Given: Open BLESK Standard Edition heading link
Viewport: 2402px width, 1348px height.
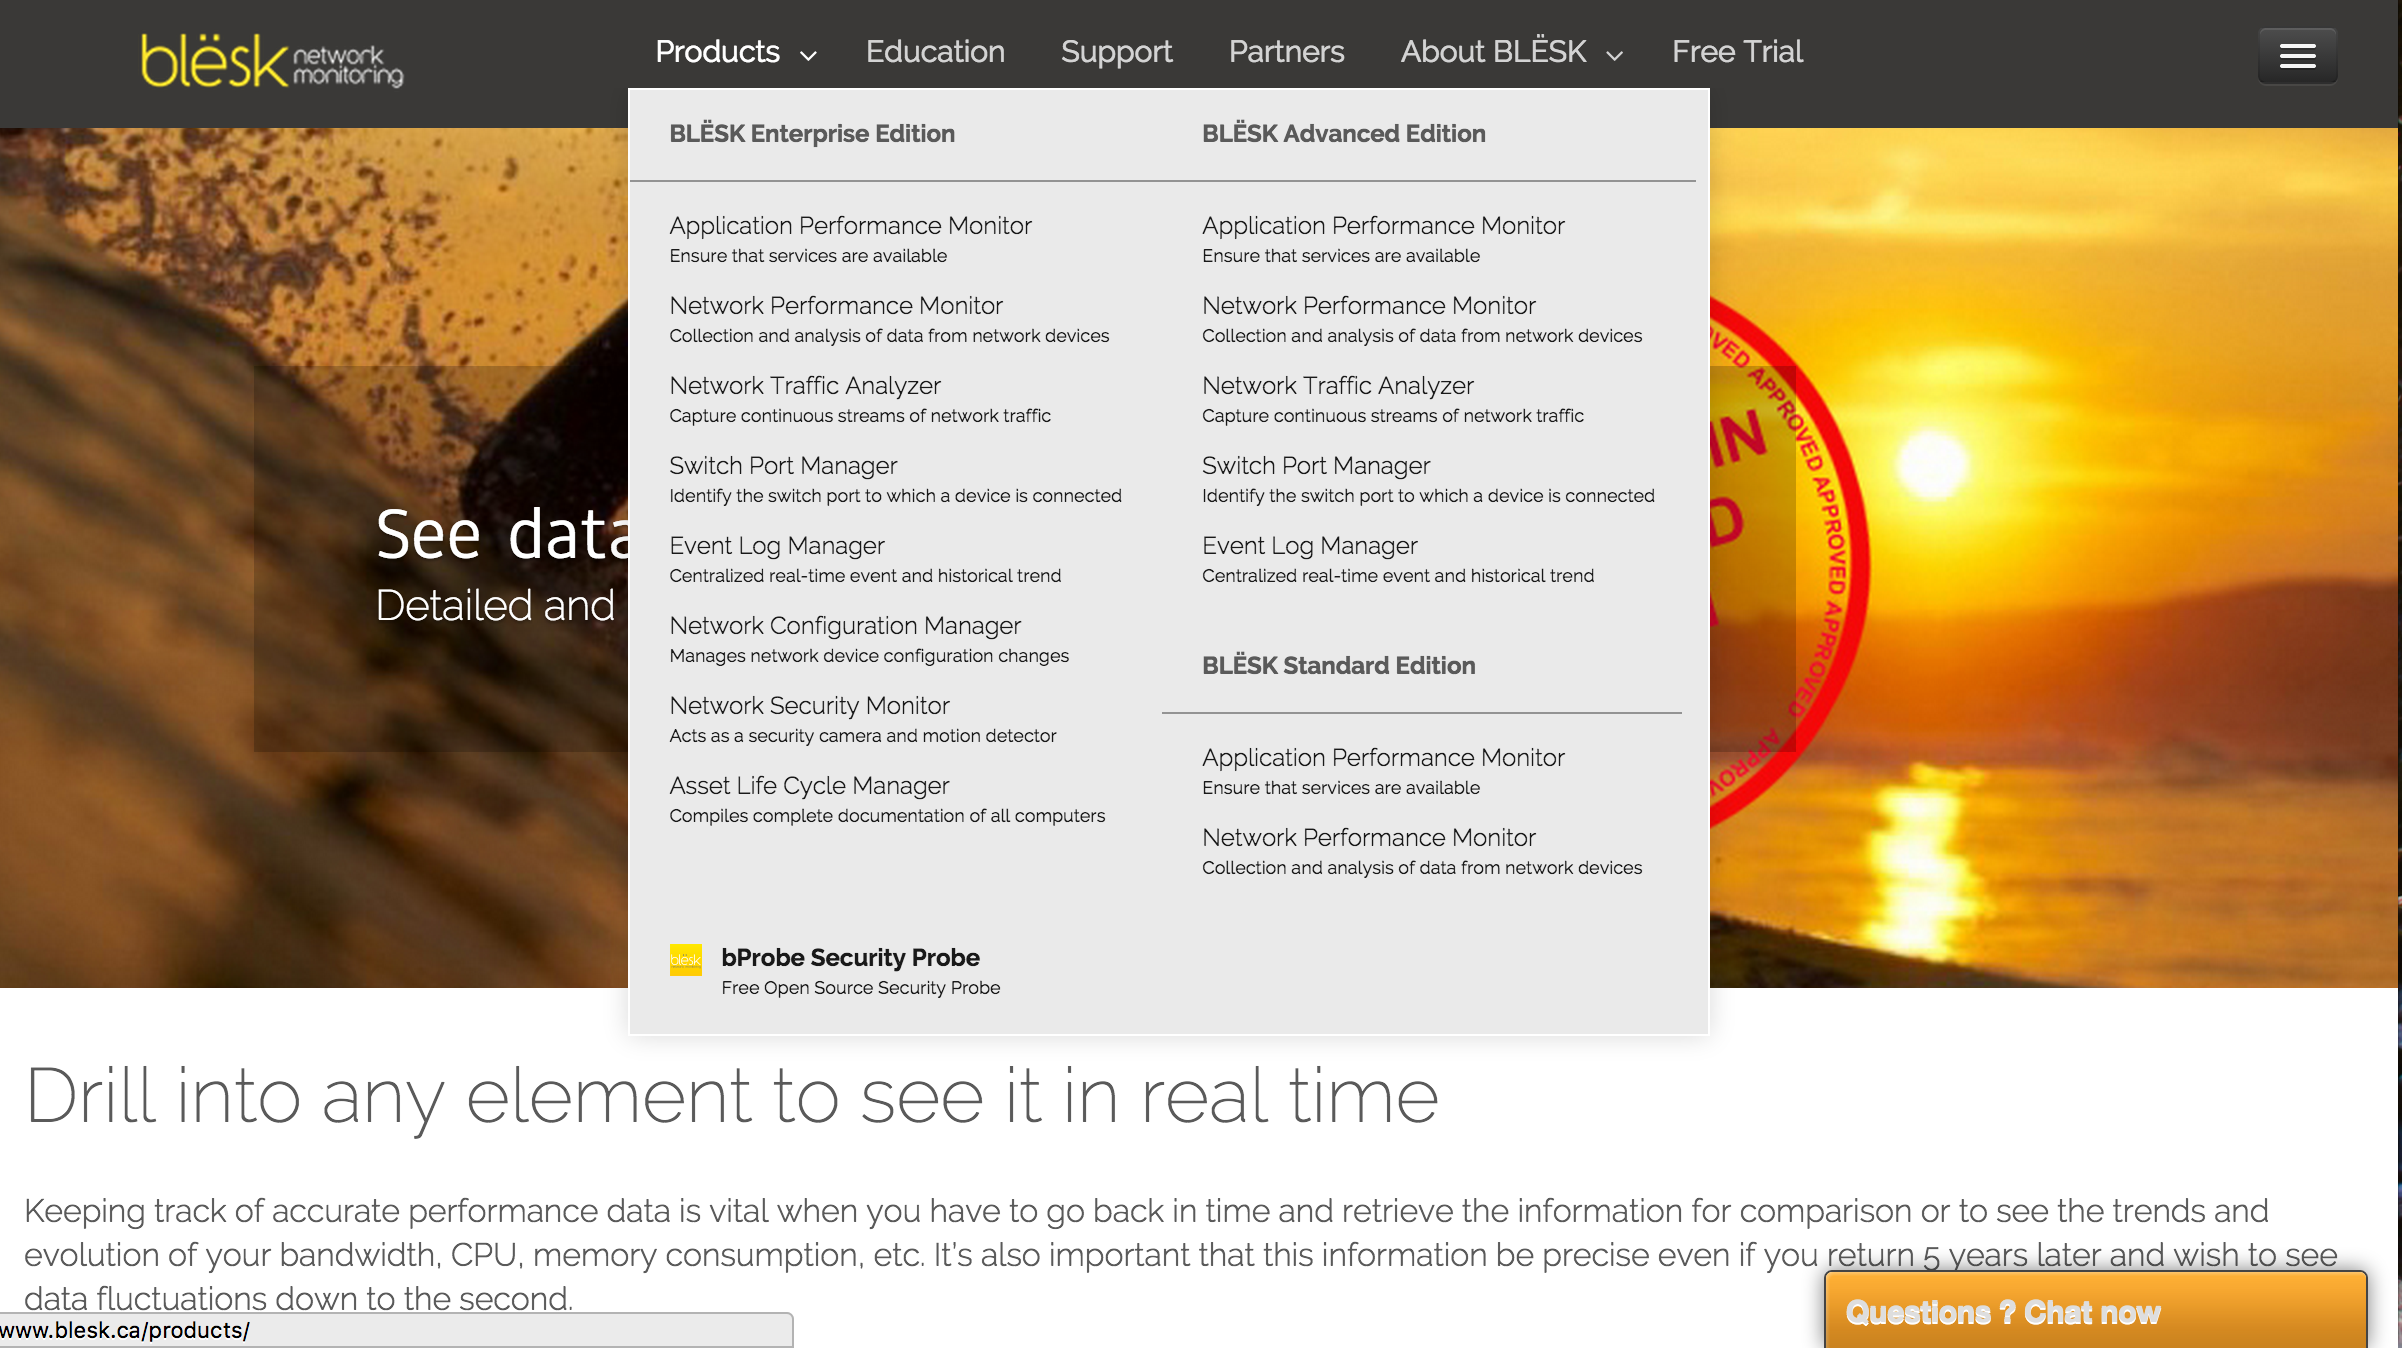Looking at the screenshot, I should 1338,666.
